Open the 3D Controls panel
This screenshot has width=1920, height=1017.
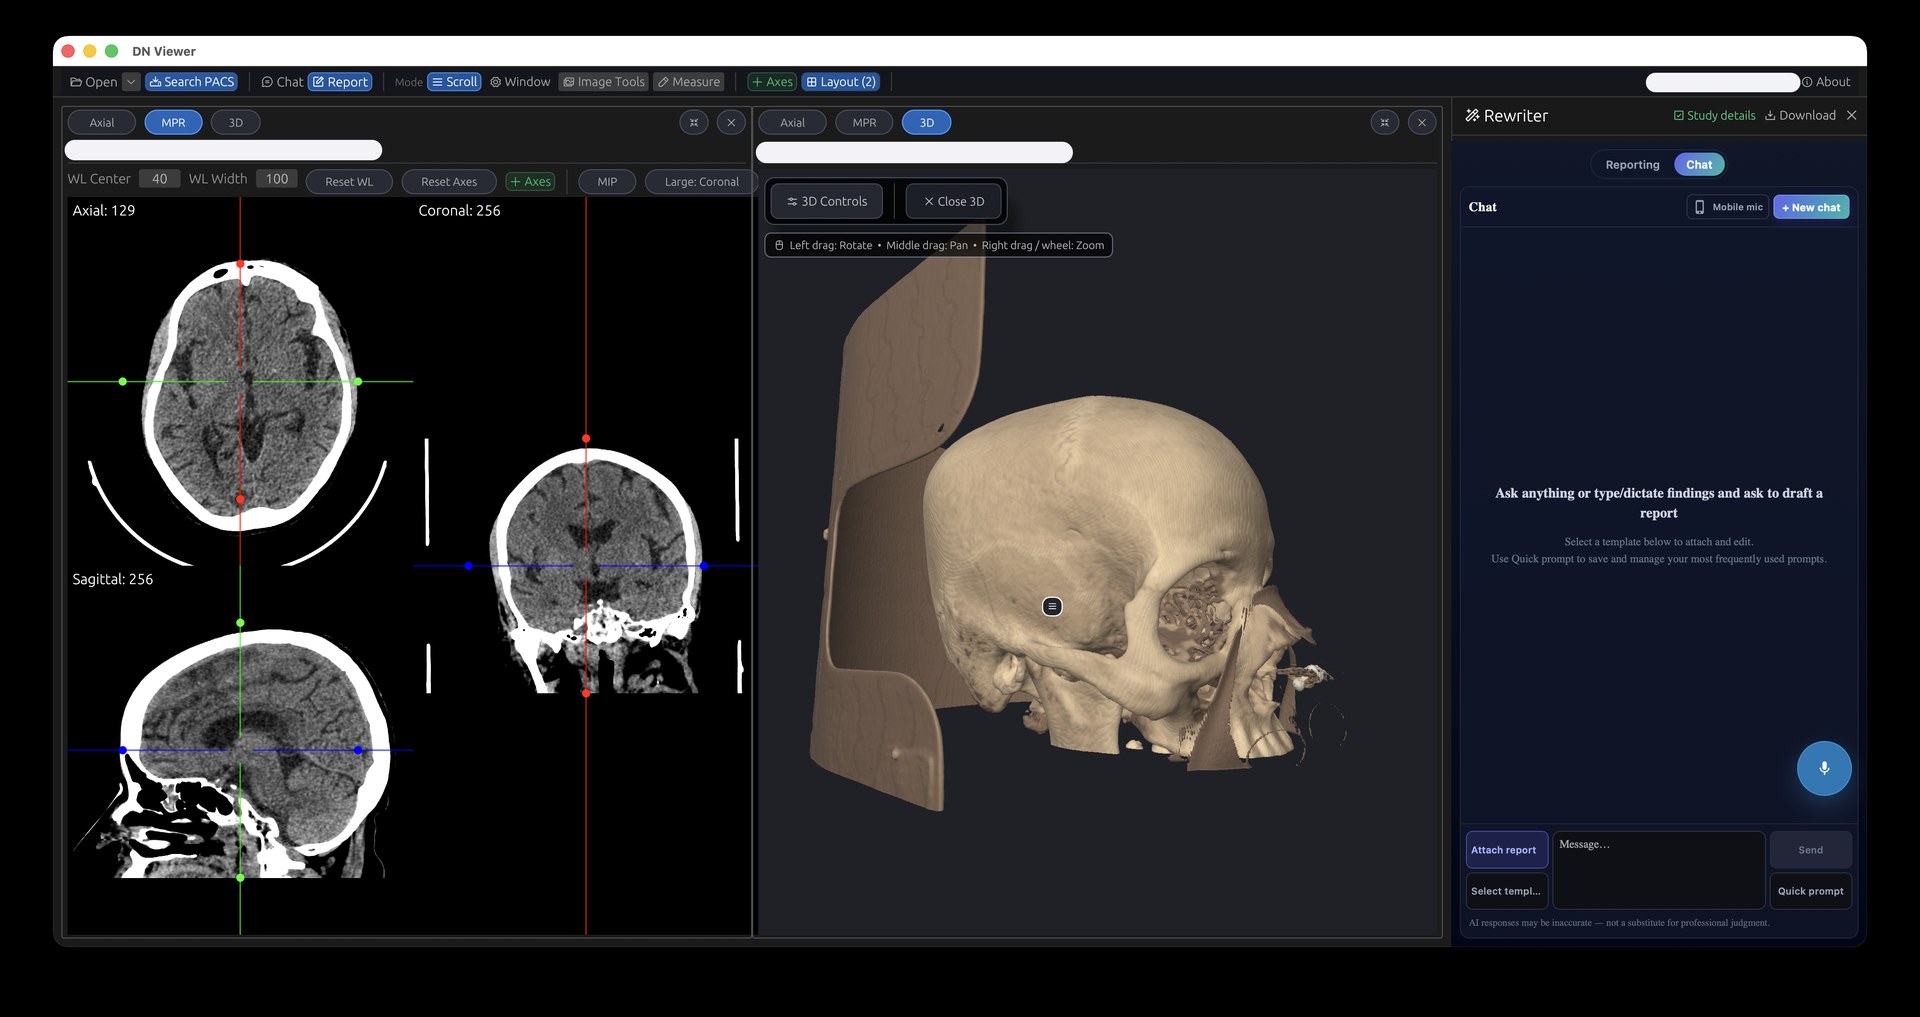point(827,202)
